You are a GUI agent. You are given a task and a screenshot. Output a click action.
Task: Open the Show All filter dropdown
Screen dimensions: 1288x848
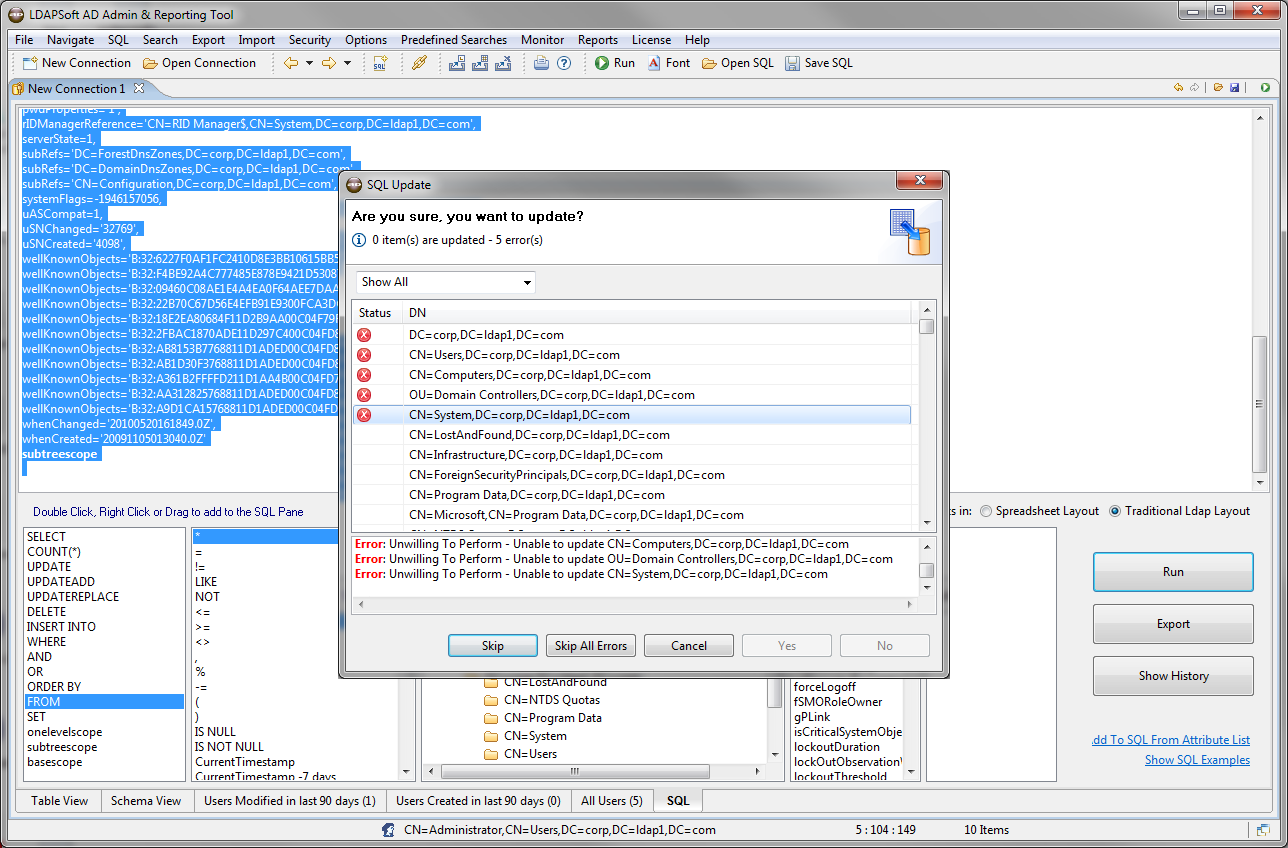click(446, 282)
